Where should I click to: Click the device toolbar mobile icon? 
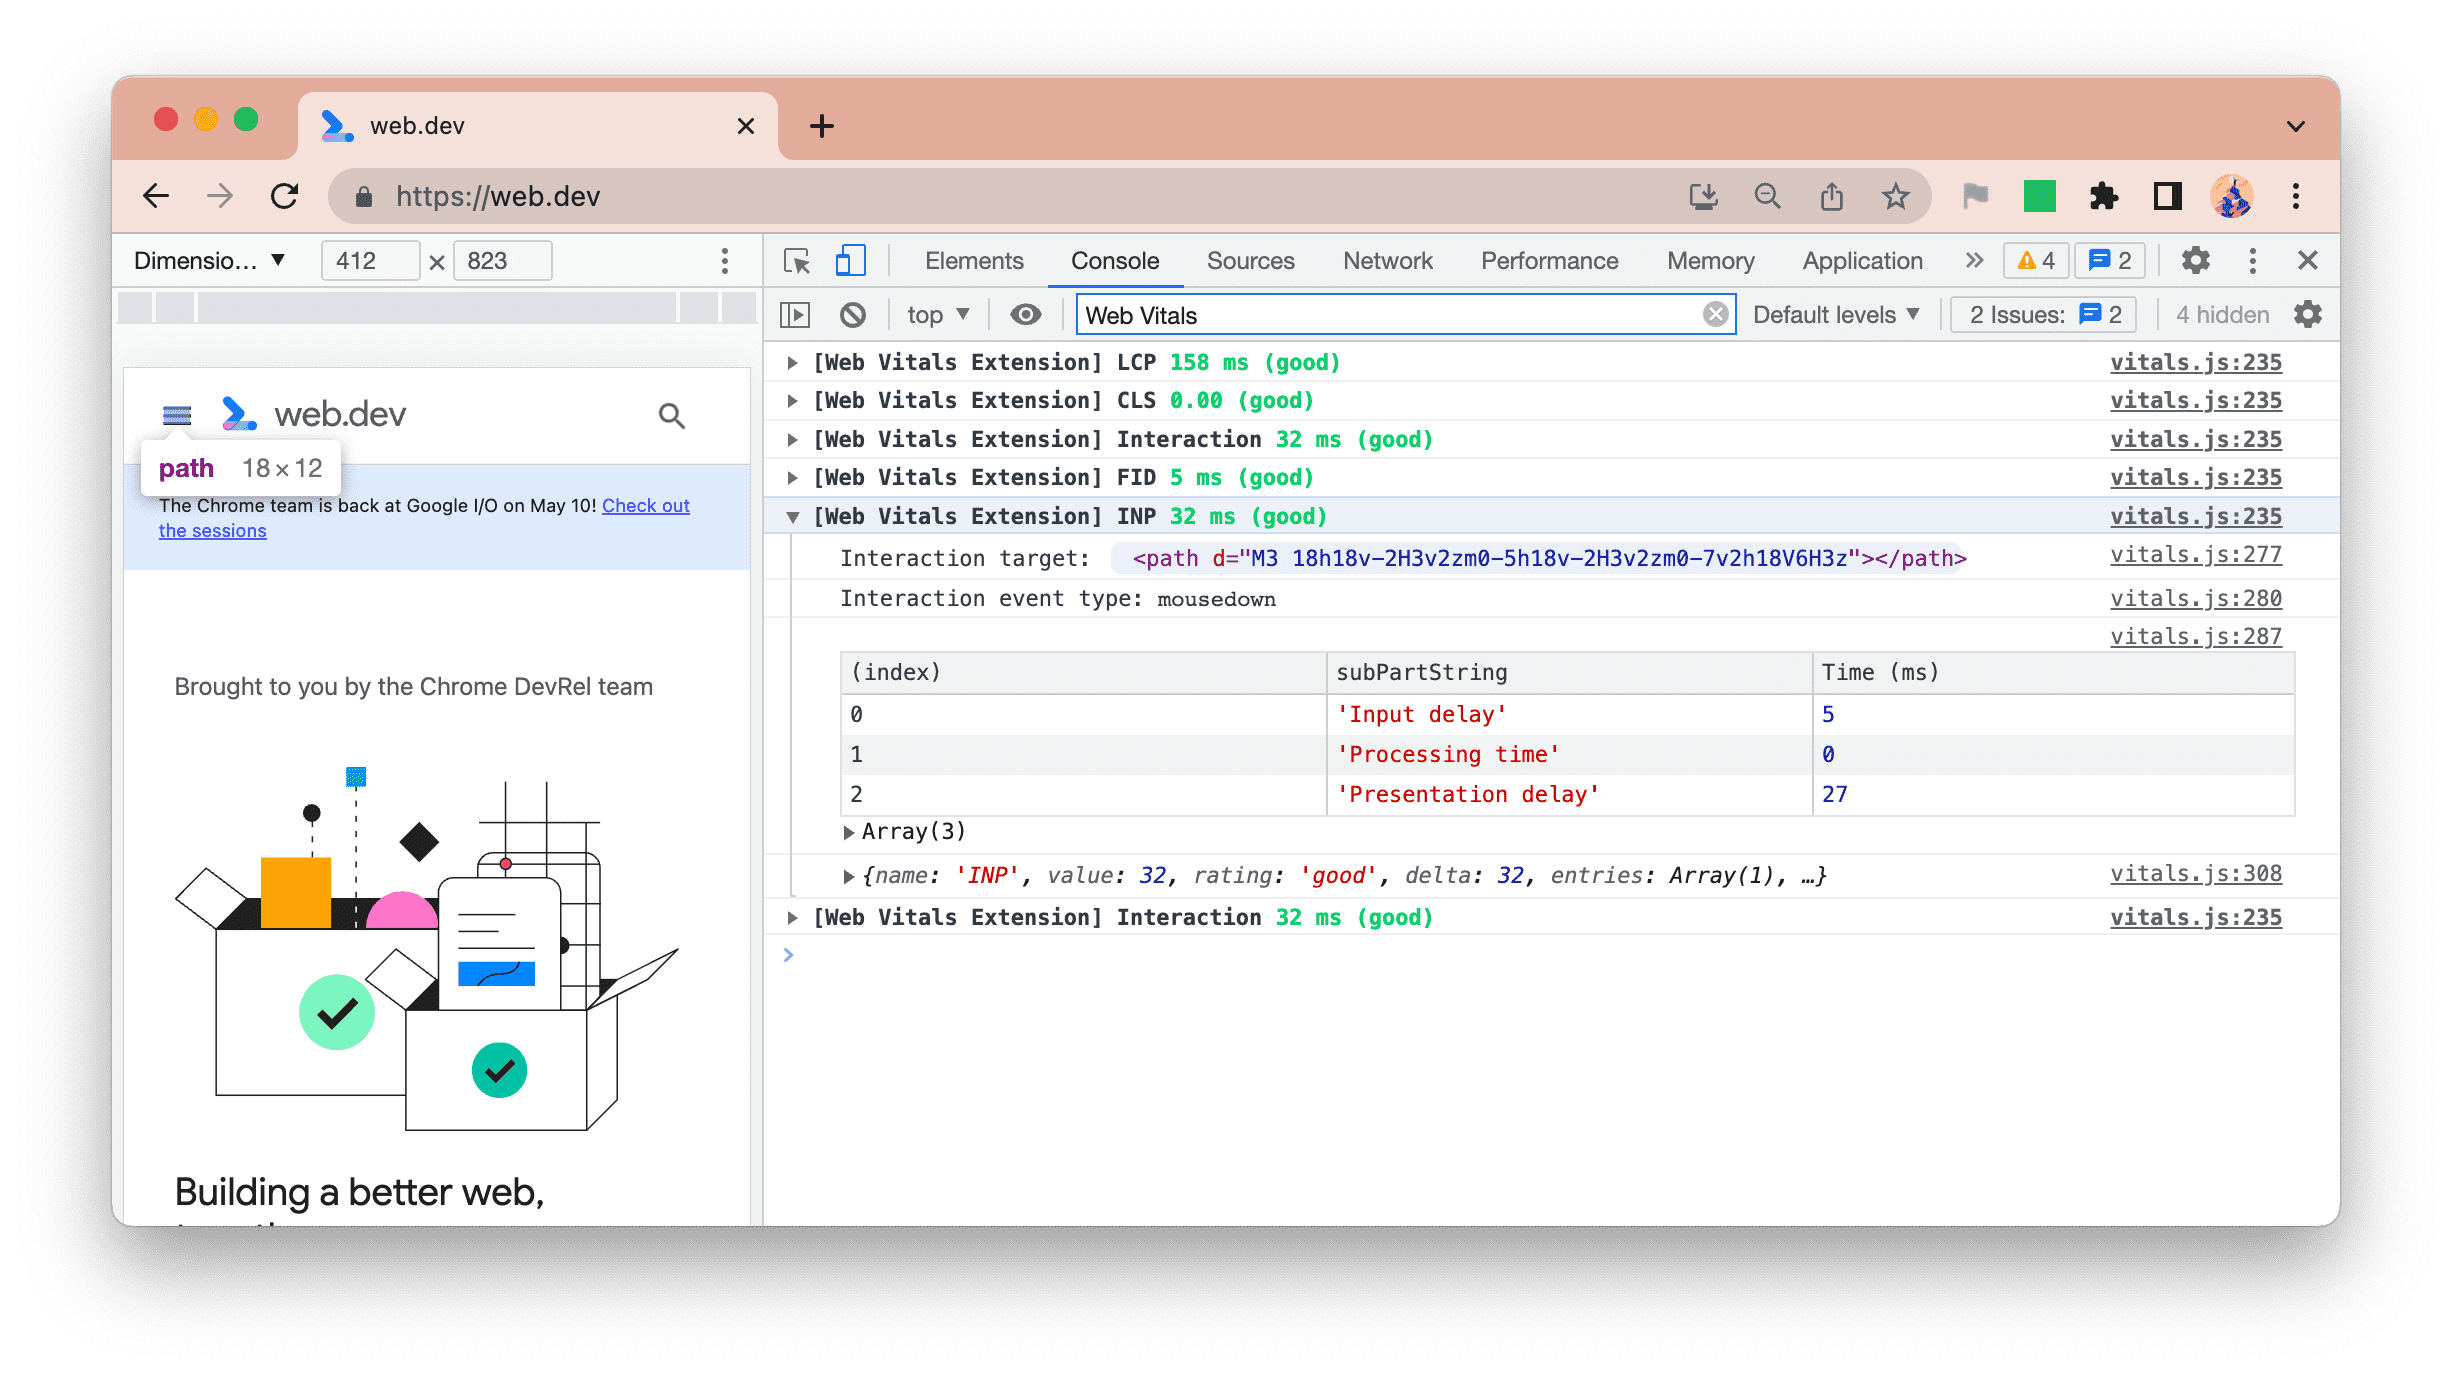(x=849, y=259)
